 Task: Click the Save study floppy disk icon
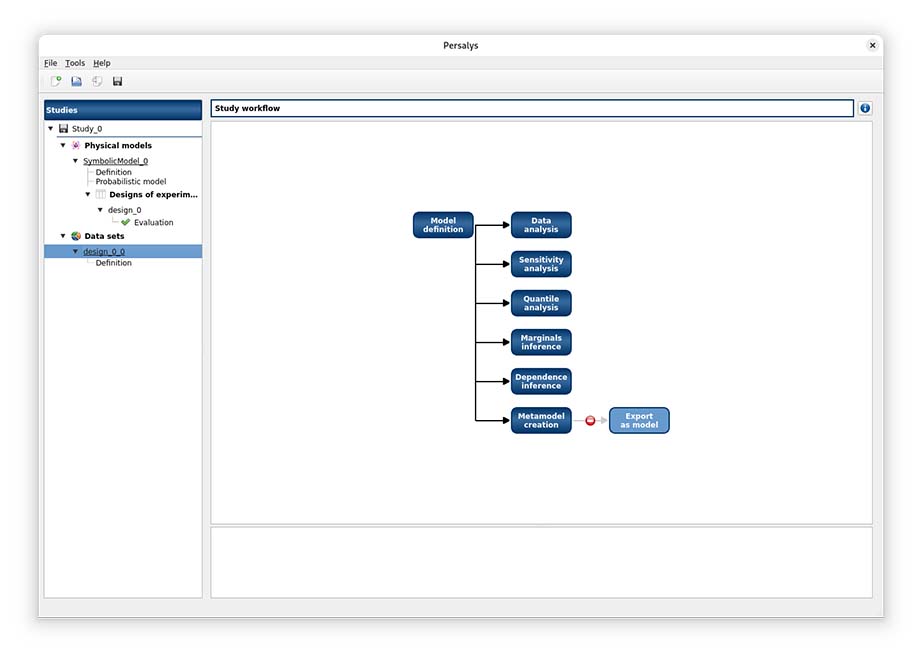coord(117,81)
